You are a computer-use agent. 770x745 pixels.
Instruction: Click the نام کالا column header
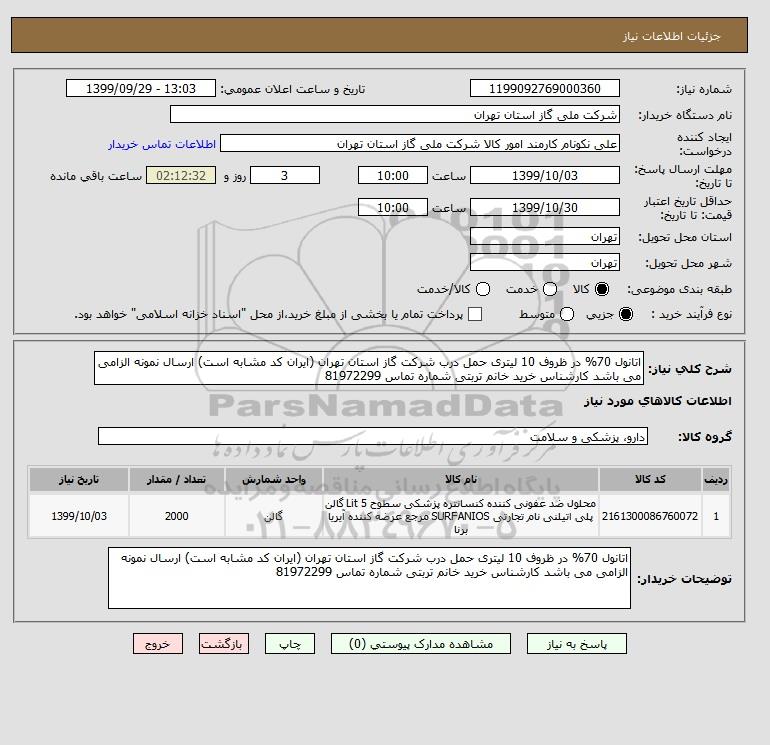pos(461,479)
